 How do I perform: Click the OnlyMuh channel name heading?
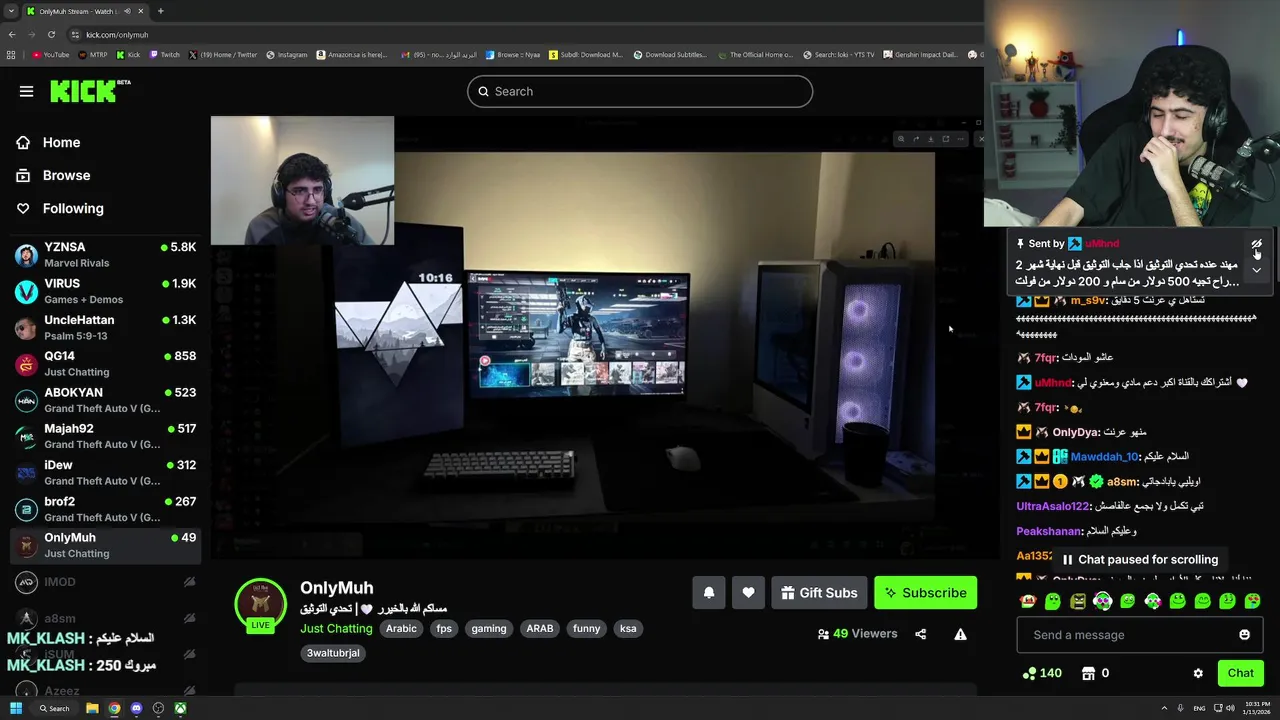[337, 588]
